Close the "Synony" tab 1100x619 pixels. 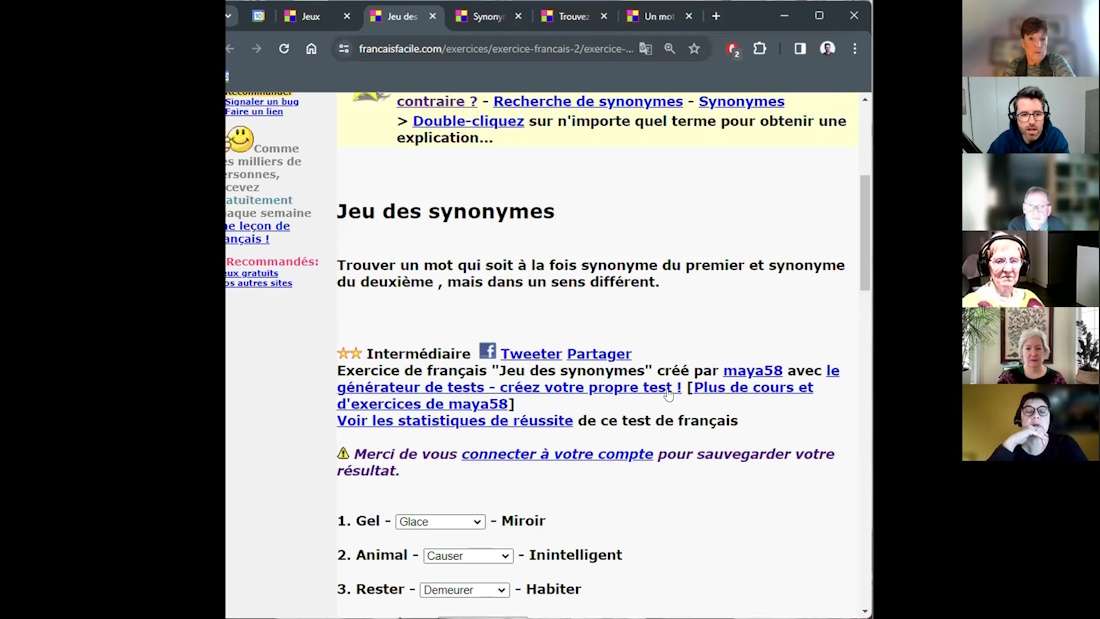(518, 16)
